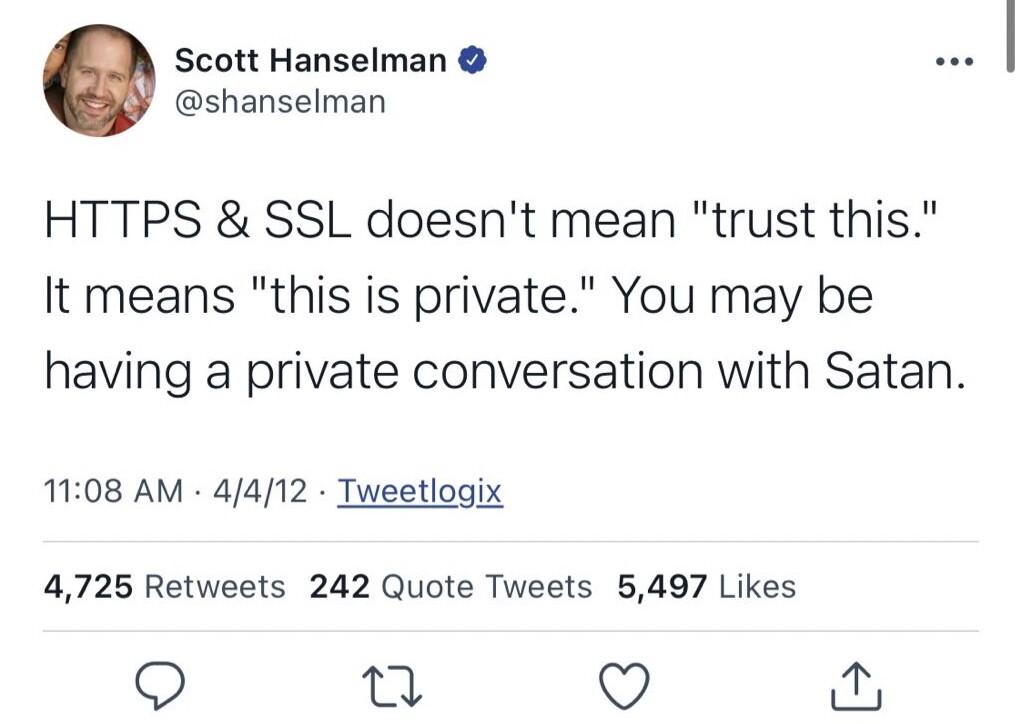Viewport: 1023px width, 724px height.
Task: Open the three-dot more options menu
Action: point(954,62)
